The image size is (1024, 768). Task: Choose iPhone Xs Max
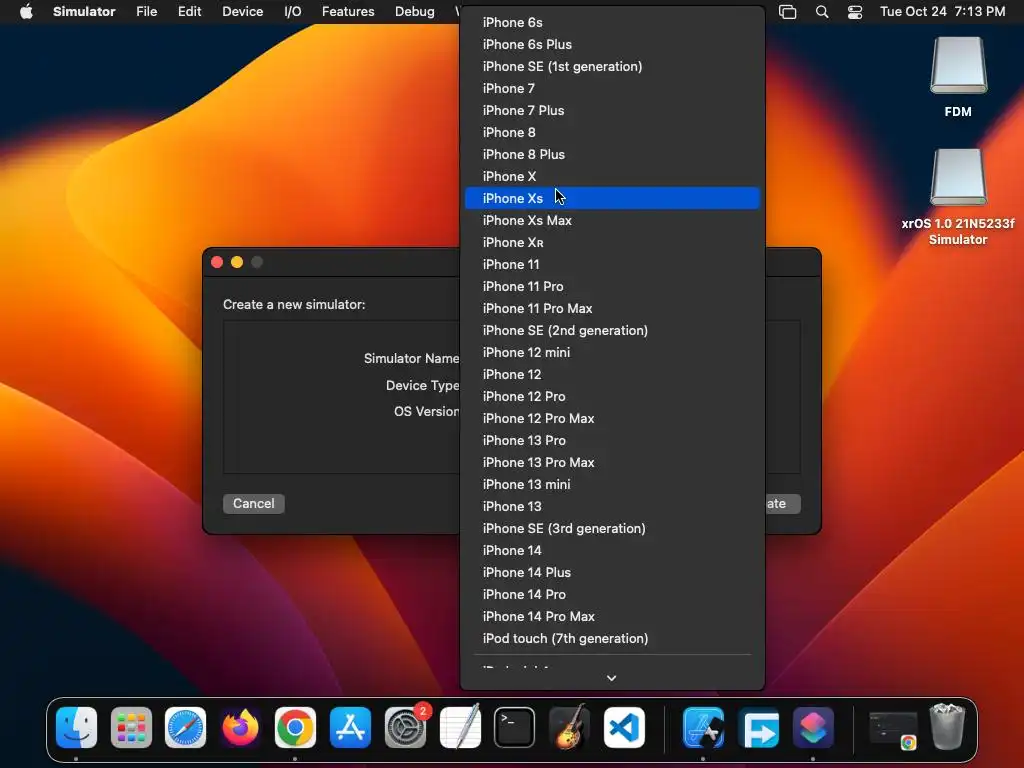pos(612,221)
